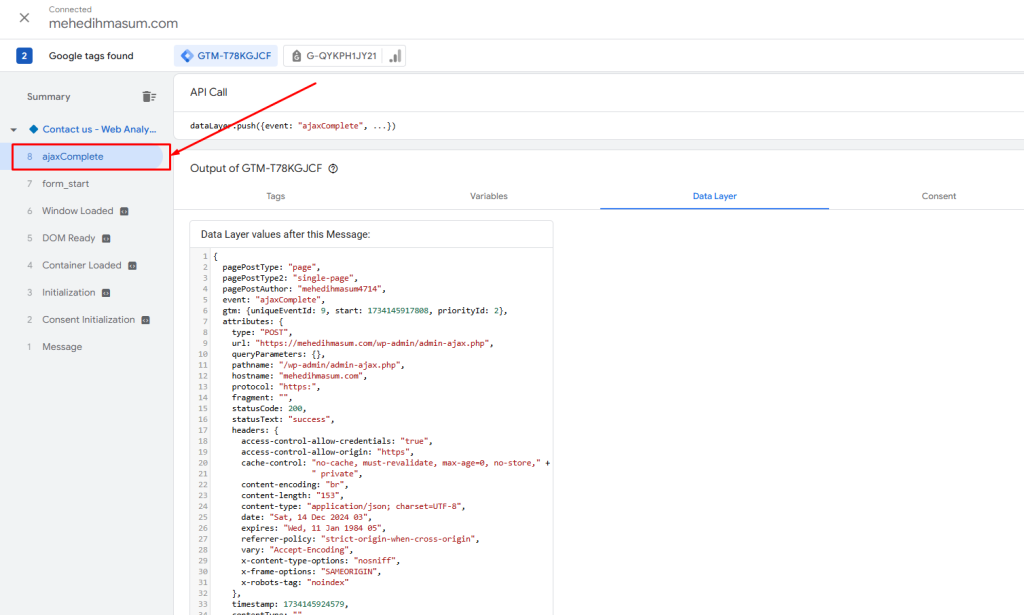The image size is (1024, 615).
Task: Select the Consent Initialization event
Action: pos(87,320)
